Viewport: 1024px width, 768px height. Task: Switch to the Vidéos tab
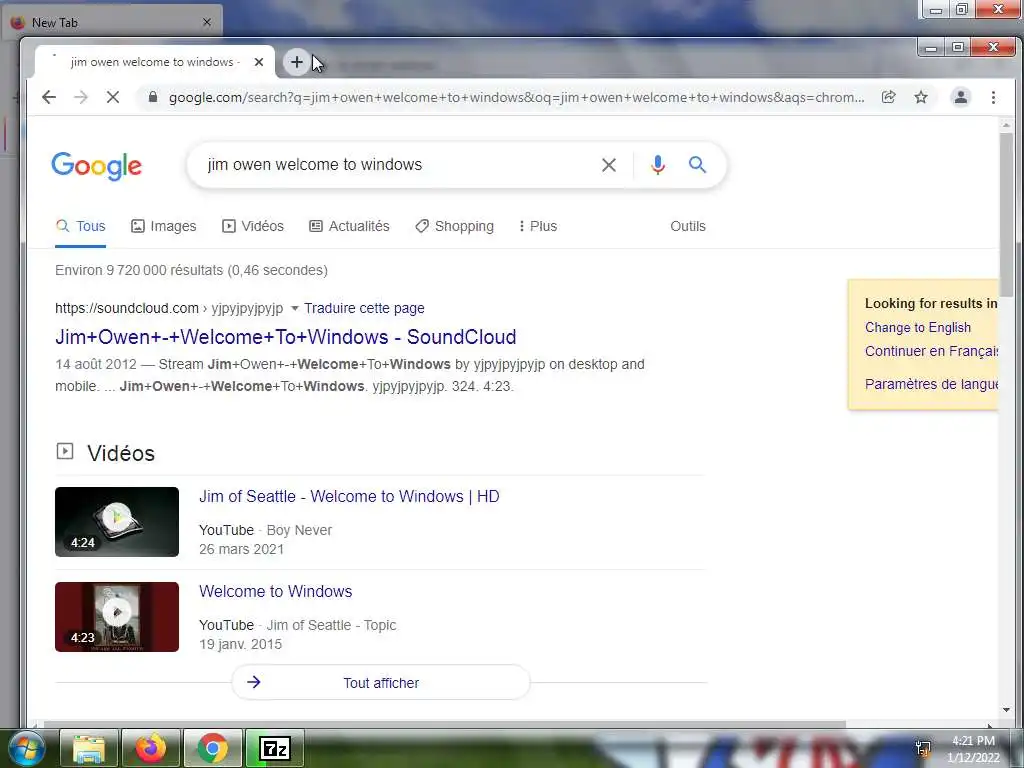[253, 226]
